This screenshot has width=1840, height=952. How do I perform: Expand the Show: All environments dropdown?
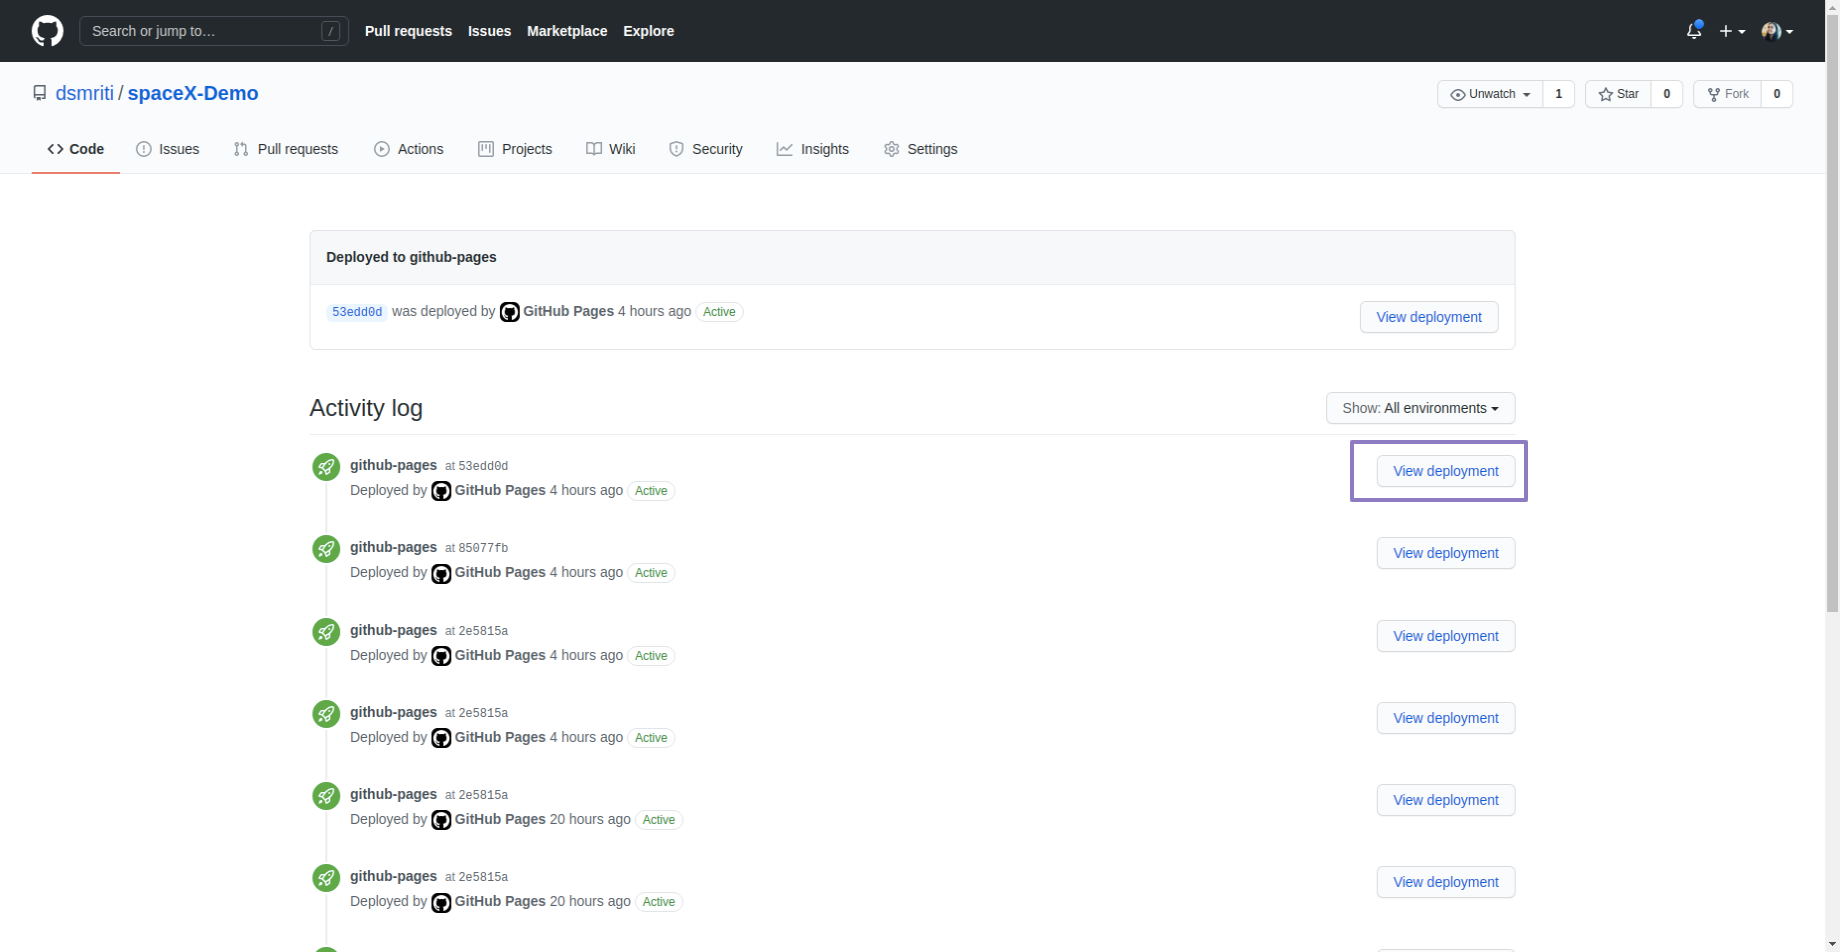tap(1420, 408)
